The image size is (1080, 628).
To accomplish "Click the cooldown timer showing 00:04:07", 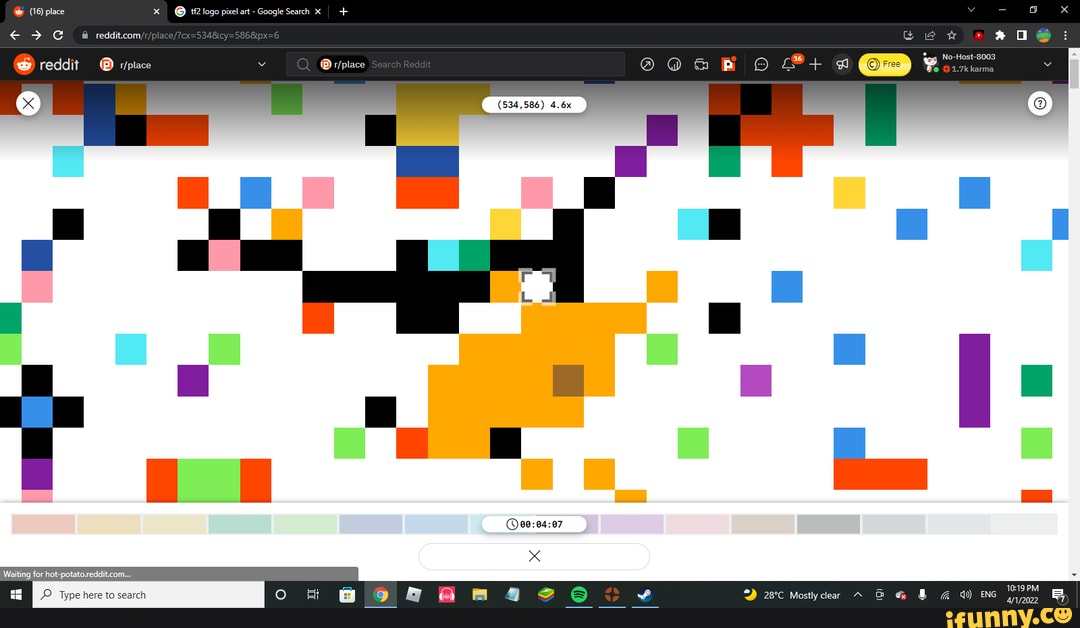I will tap(534, 523).
